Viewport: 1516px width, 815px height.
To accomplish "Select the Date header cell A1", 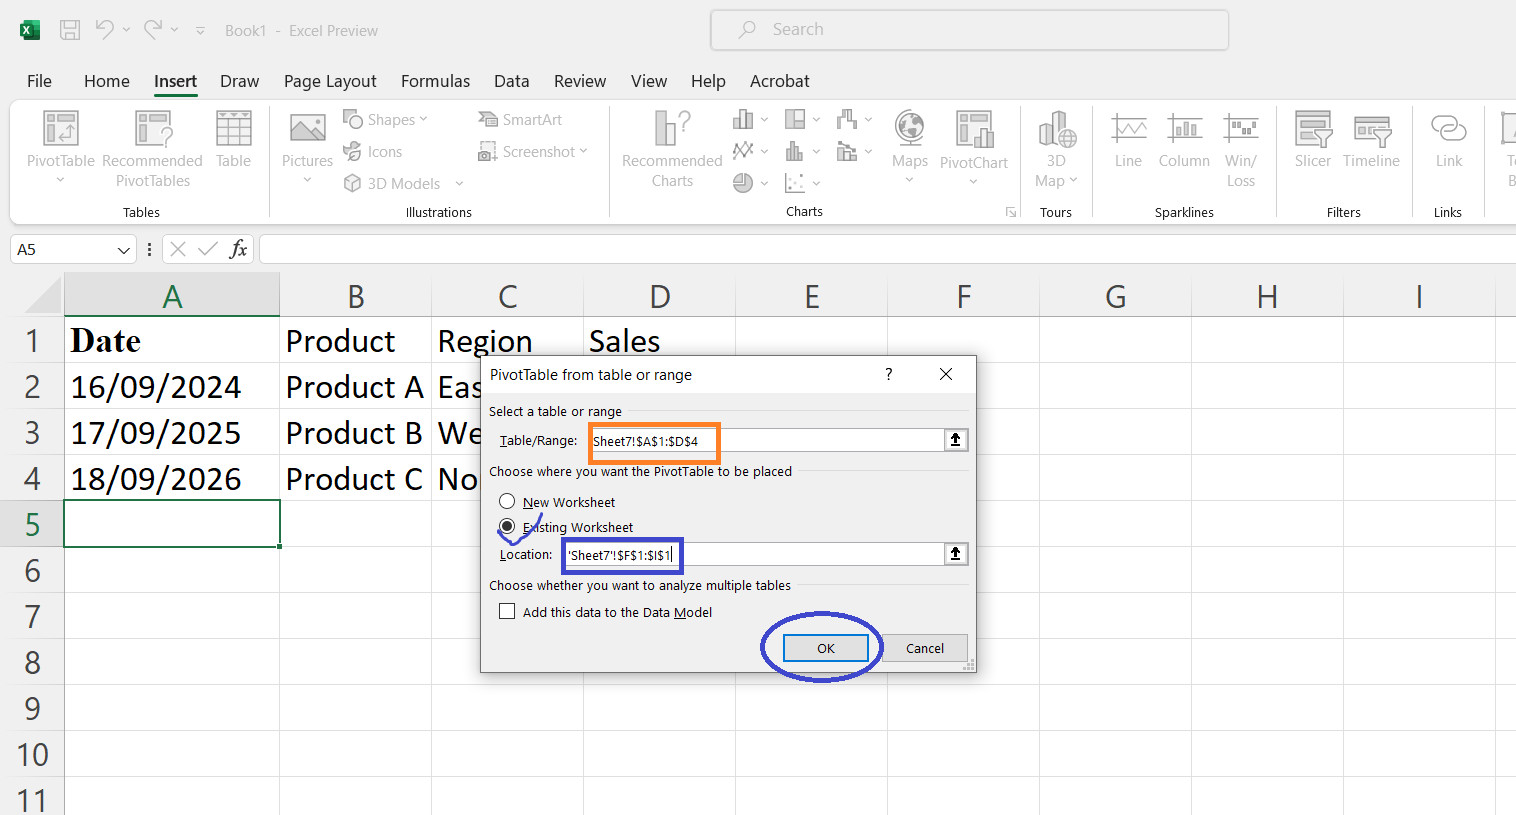I will 172,340.
